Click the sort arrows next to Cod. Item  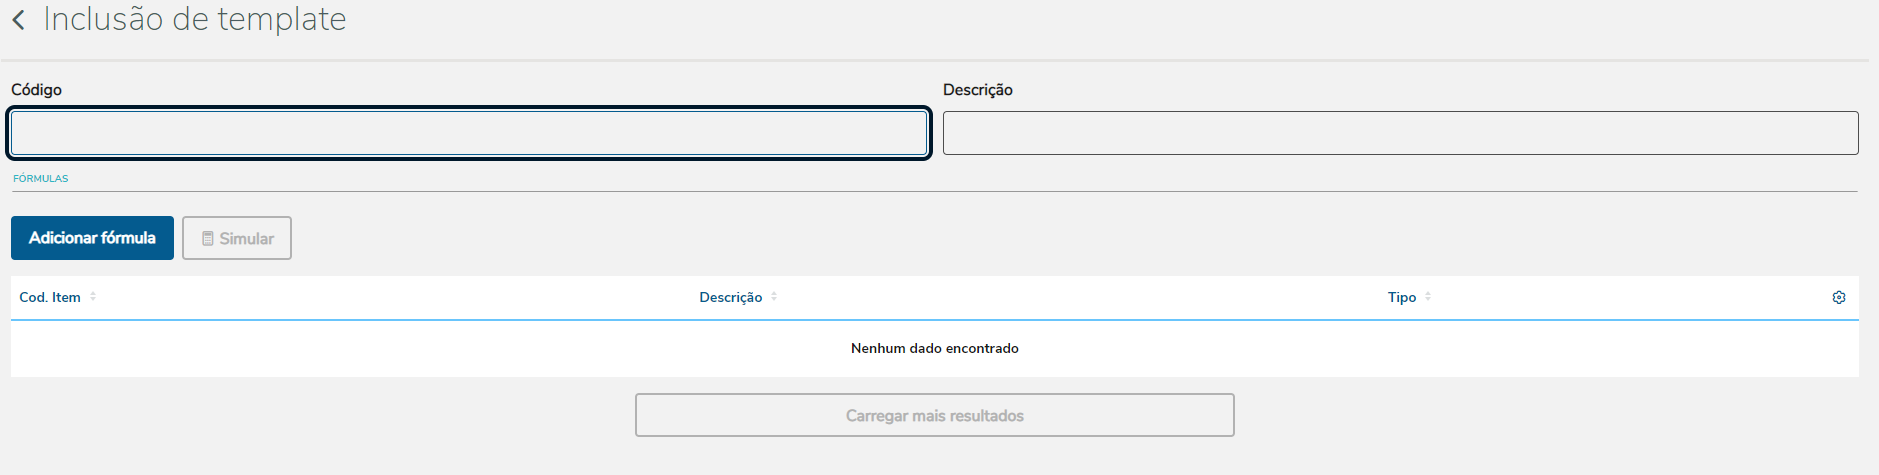(93, 297)
